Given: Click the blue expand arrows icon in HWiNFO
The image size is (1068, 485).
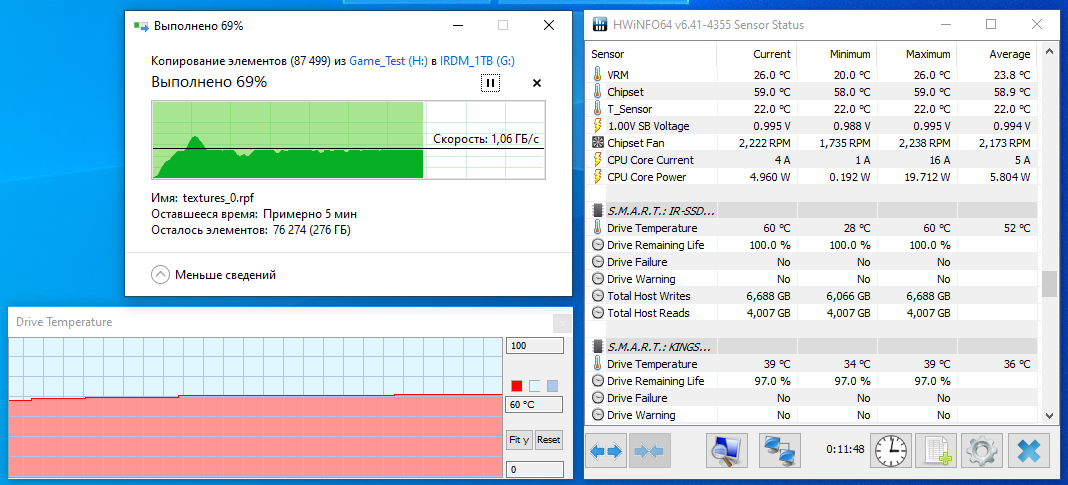Looking at the screenshot, I should (x=606, y=451).
